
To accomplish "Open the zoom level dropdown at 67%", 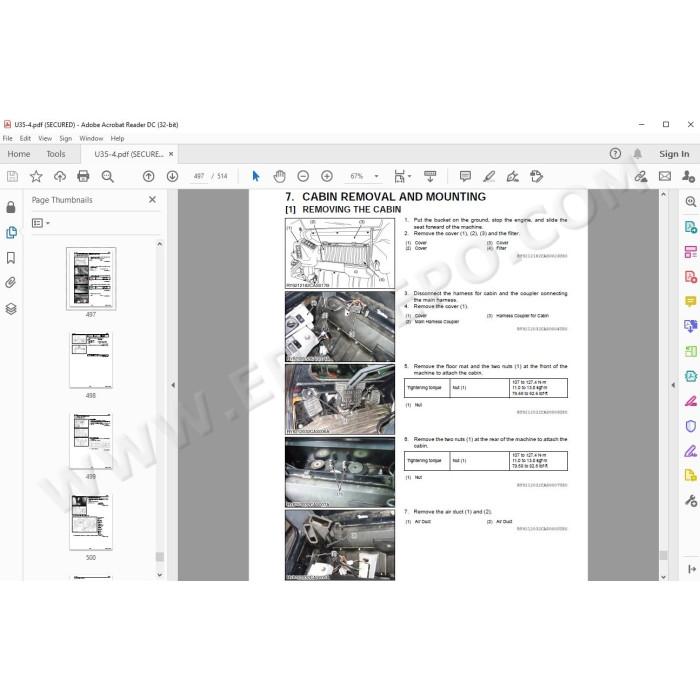I will 376,176.
